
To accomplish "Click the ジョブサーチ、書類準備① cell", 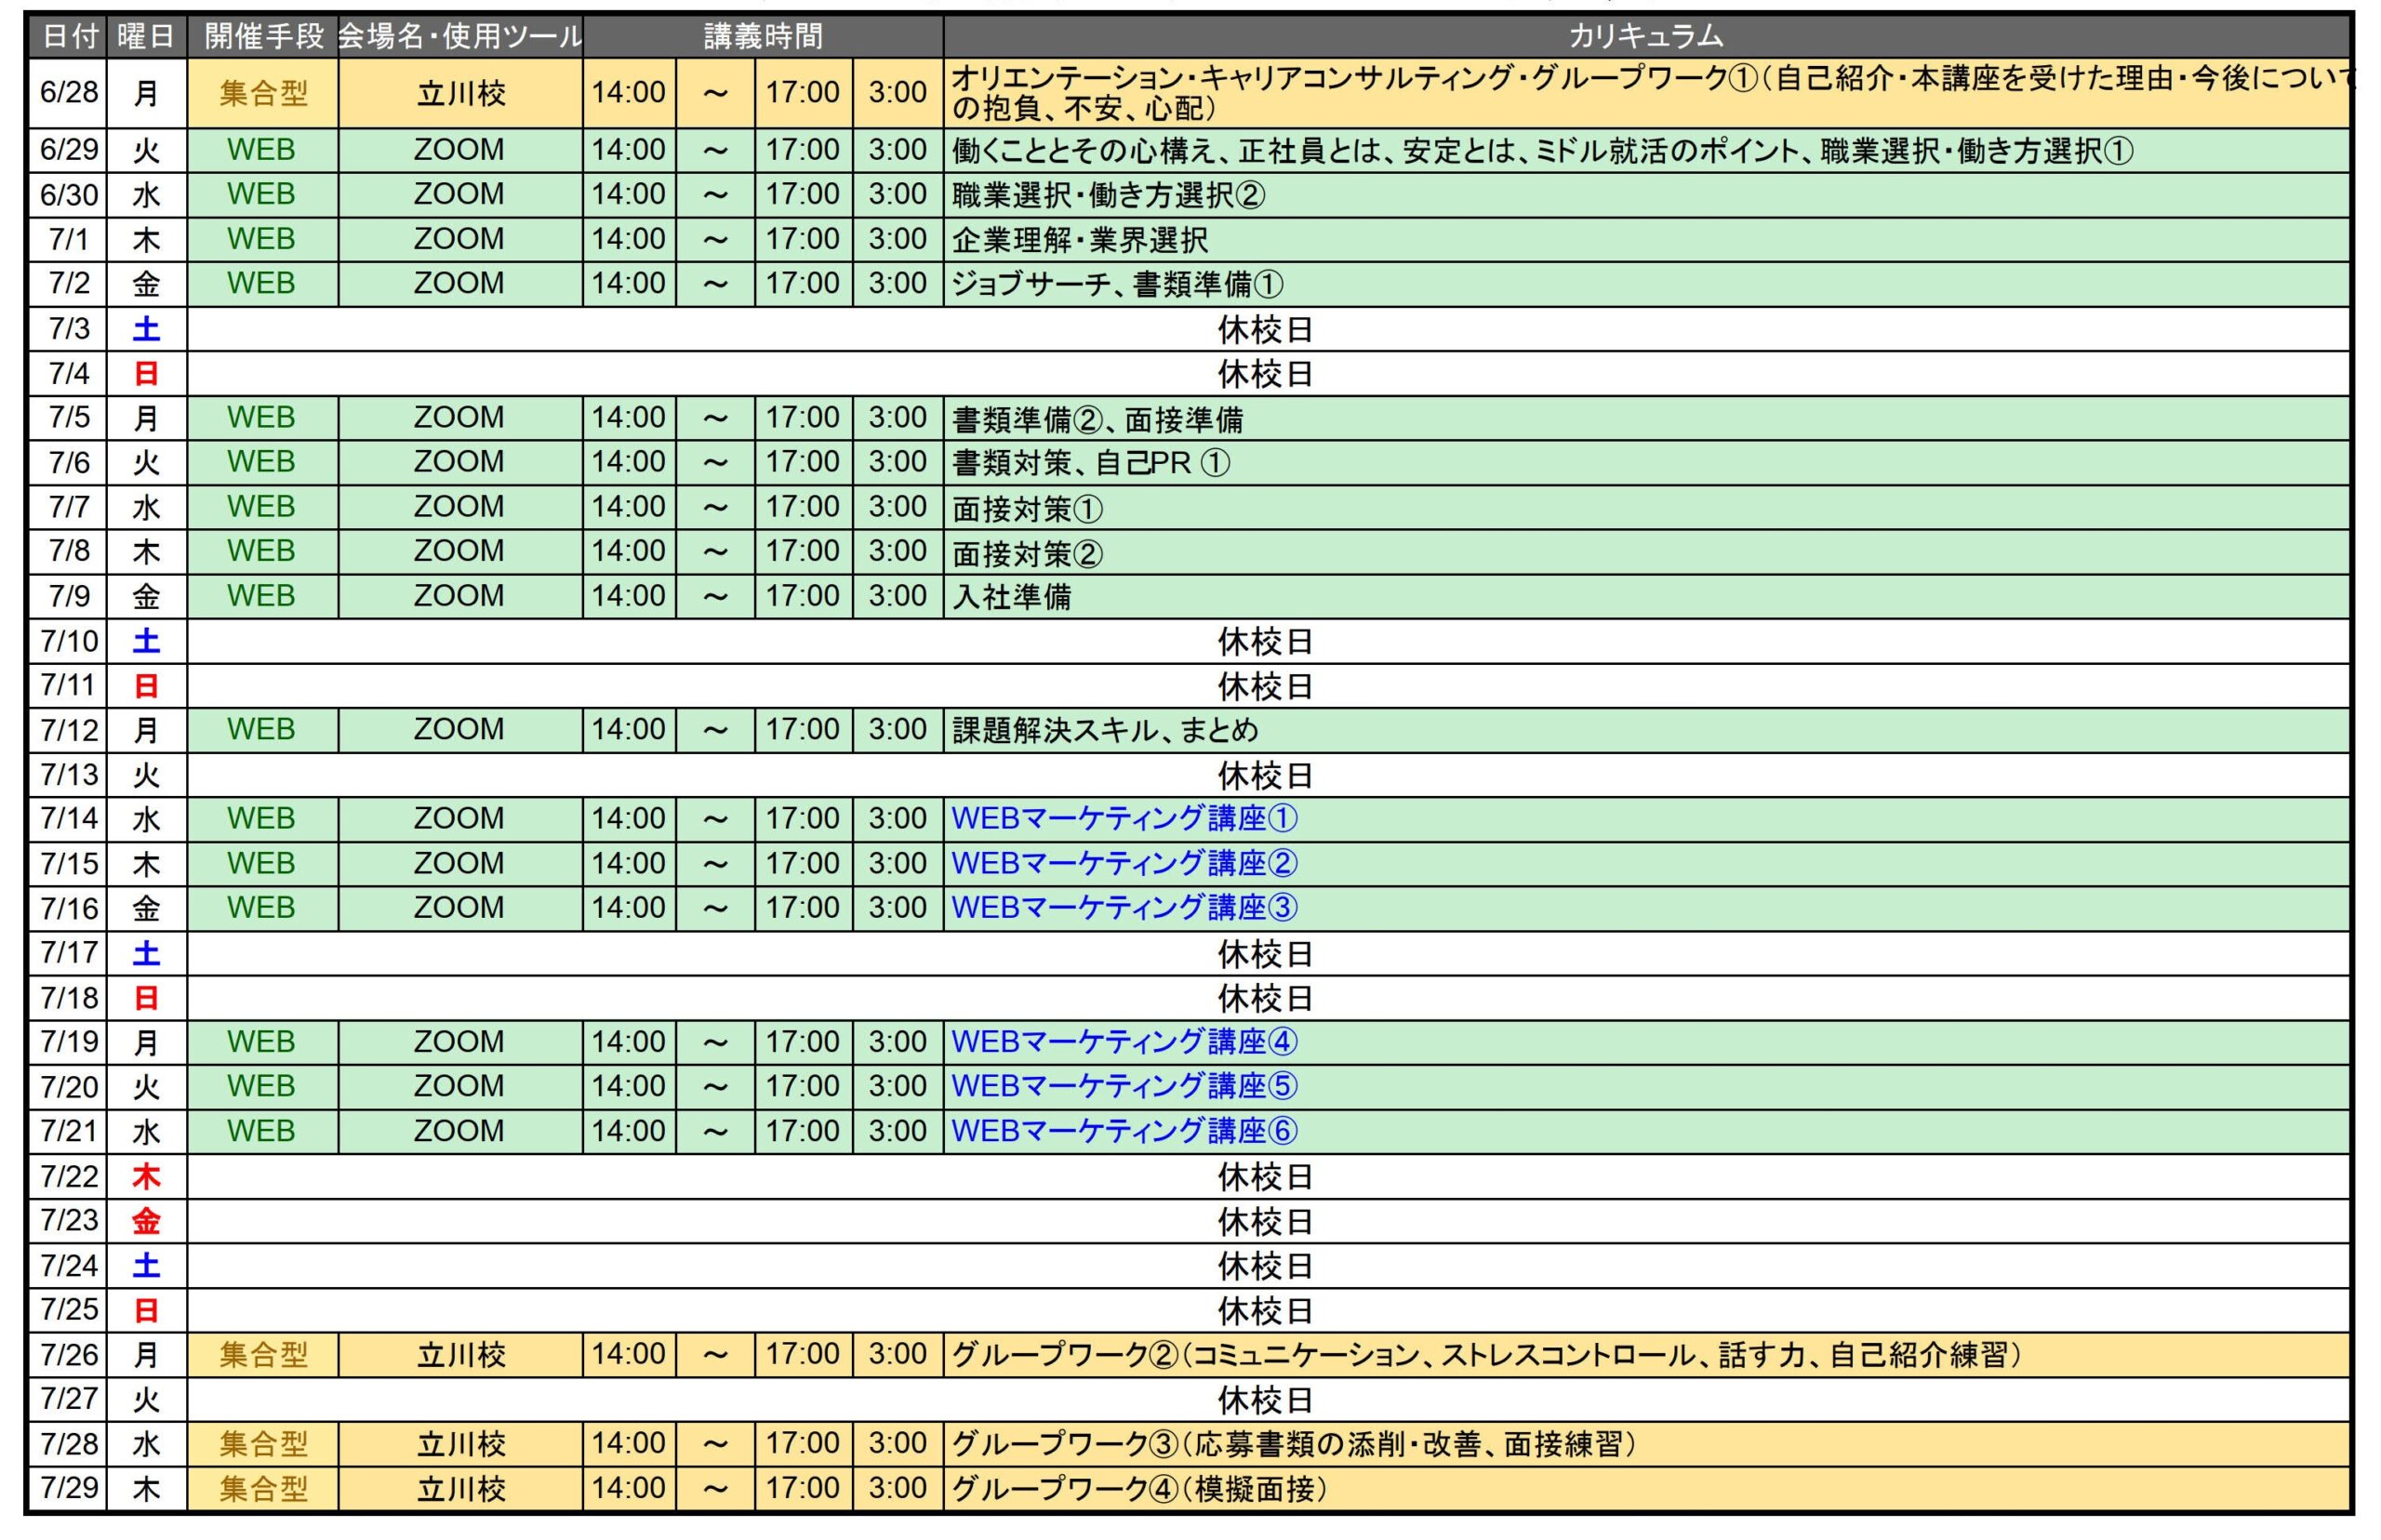I will 1646,284.
